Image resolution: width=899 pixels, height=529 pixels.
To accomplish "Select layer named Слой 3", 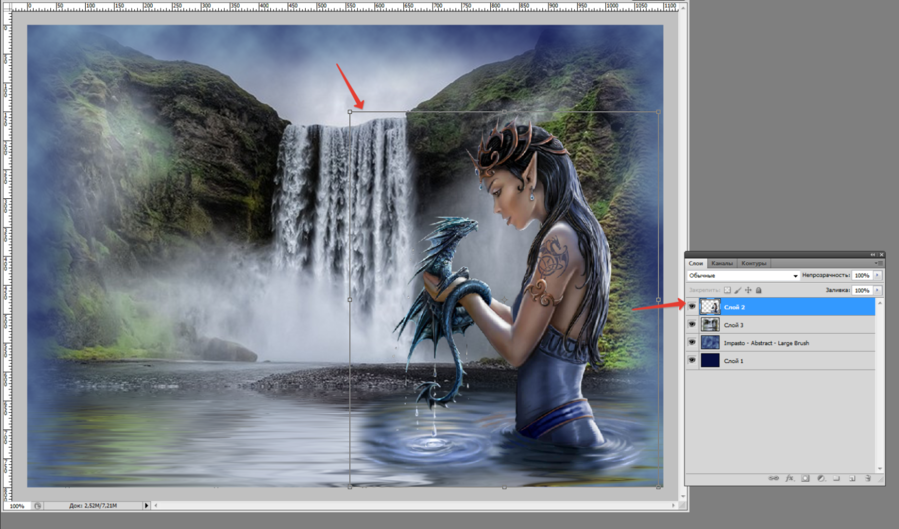I will [733, 325].
